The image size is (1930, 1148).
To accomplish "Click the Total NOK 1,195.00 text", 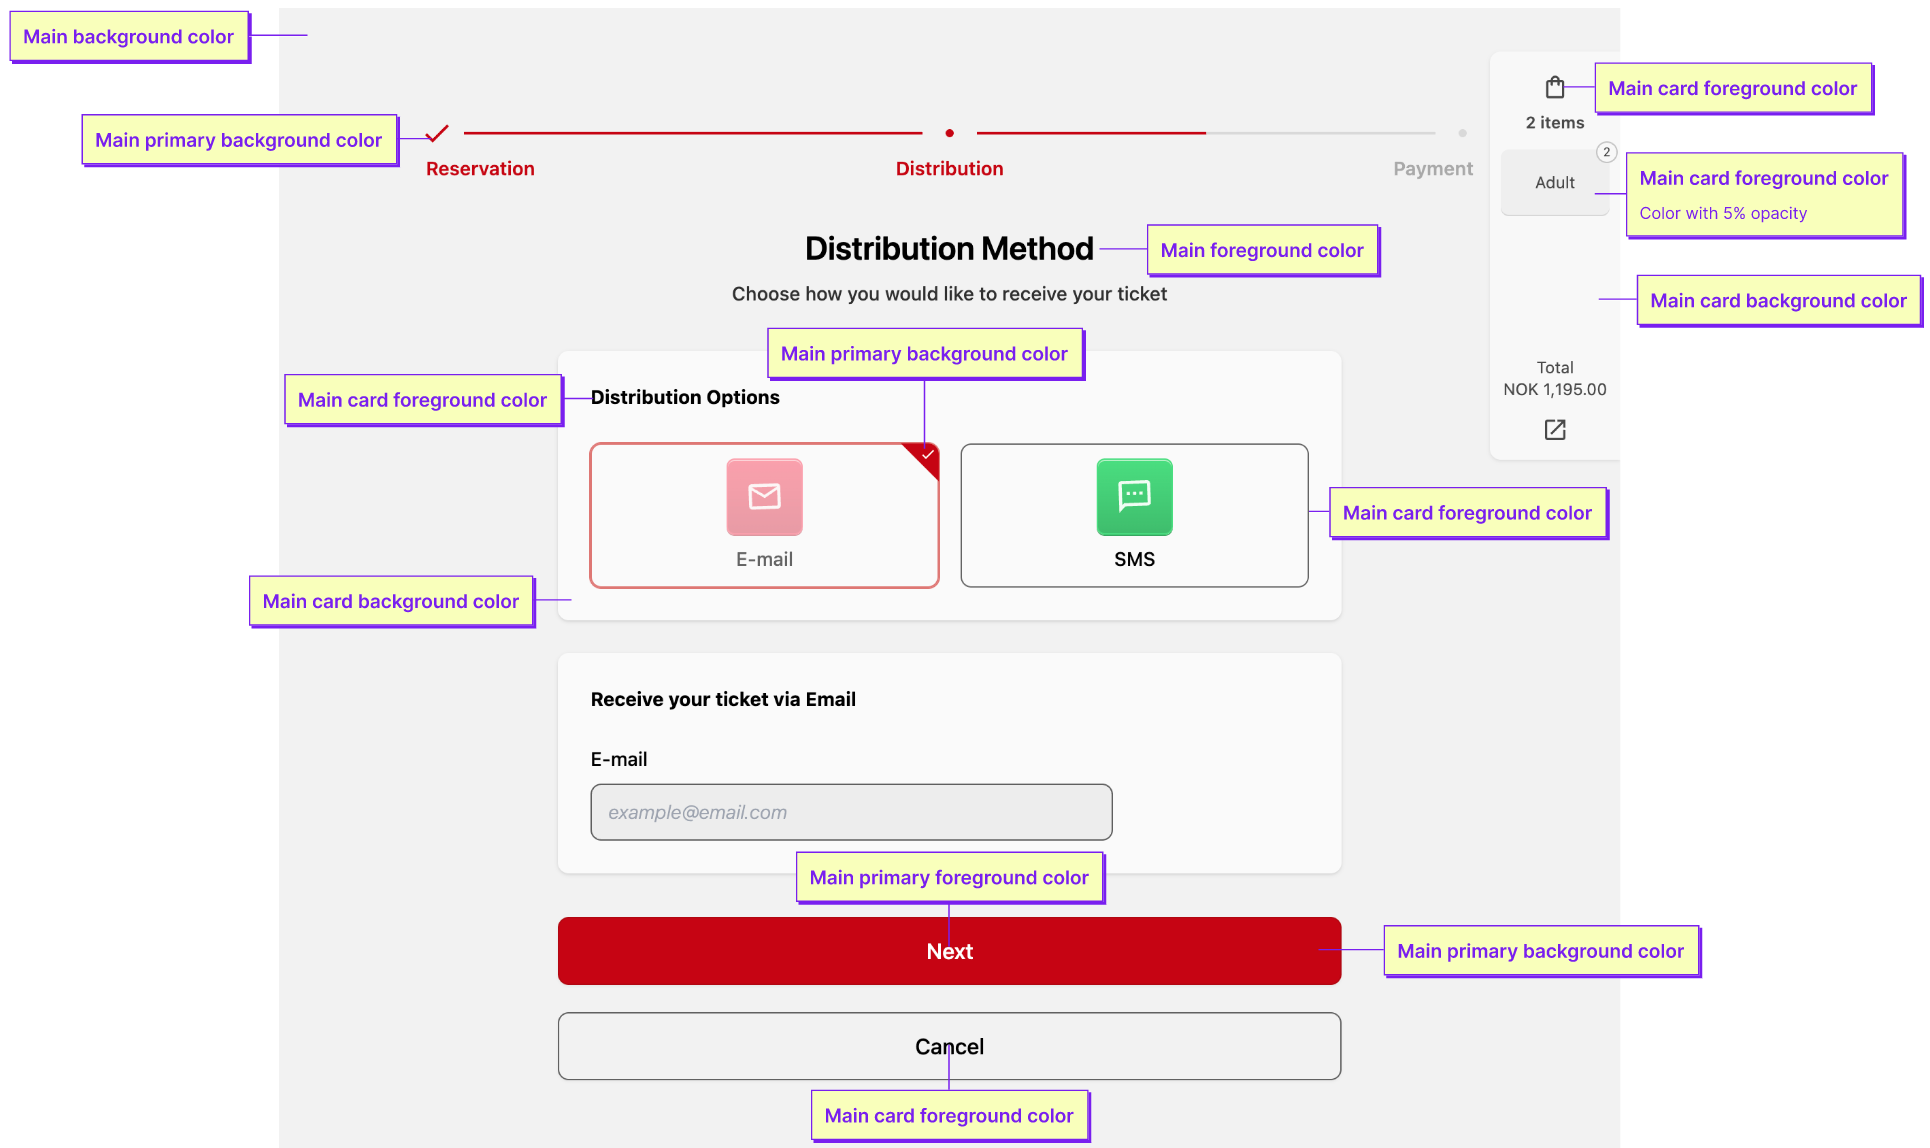I will (x=1554, y=379).
